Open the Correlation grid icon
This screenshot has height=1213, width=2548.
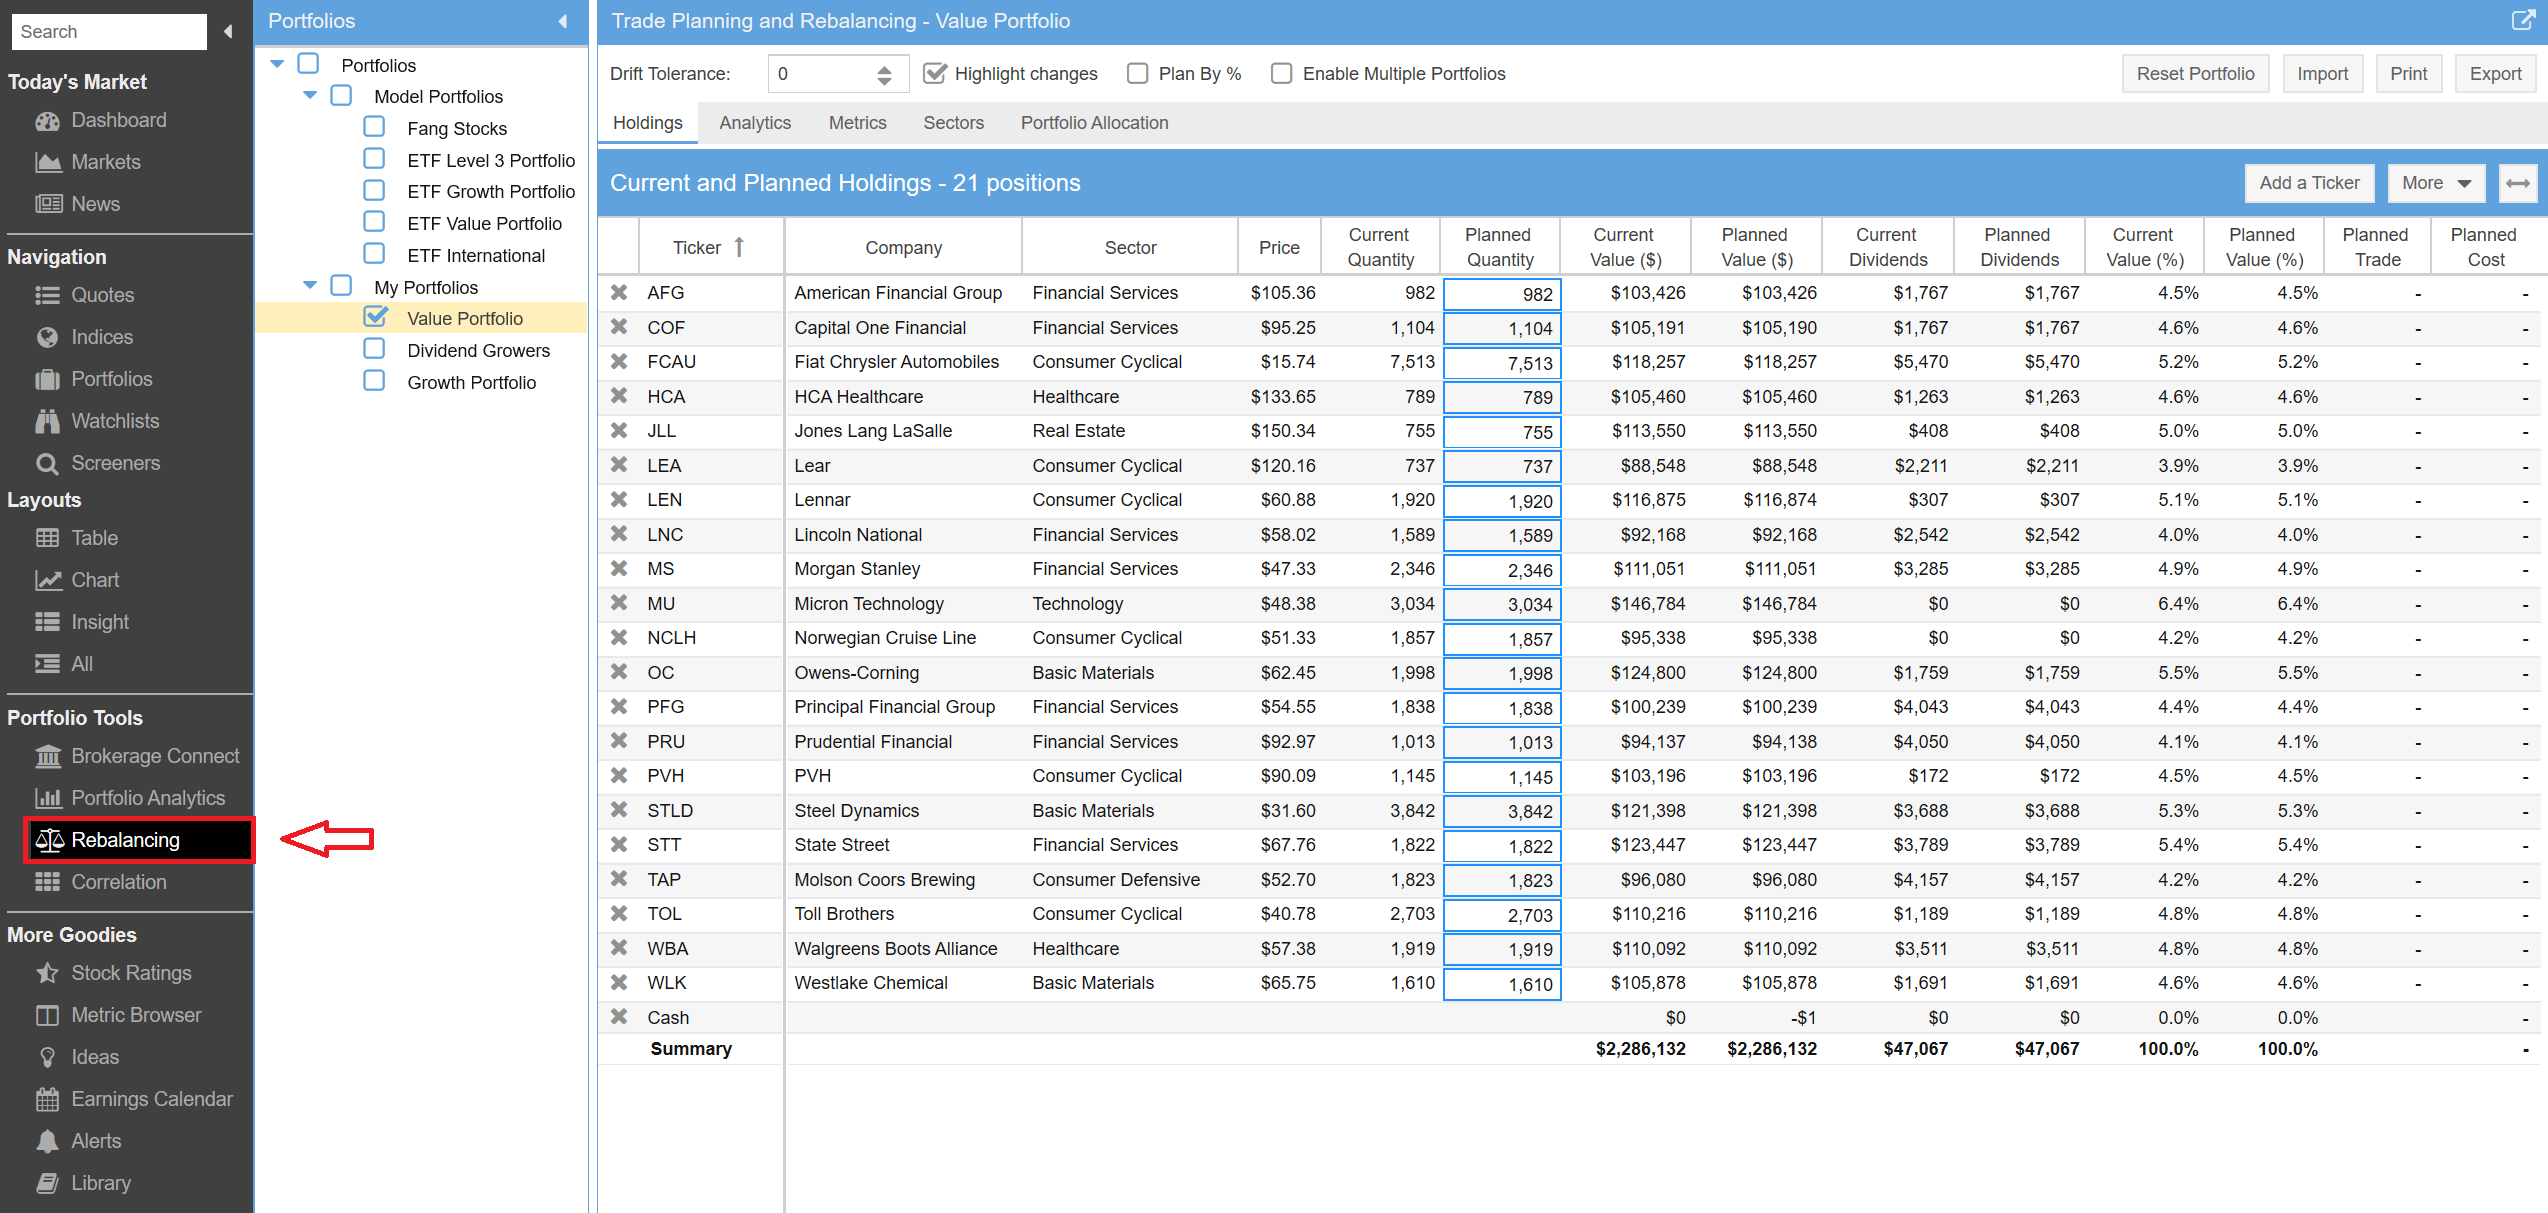[47, 882]
